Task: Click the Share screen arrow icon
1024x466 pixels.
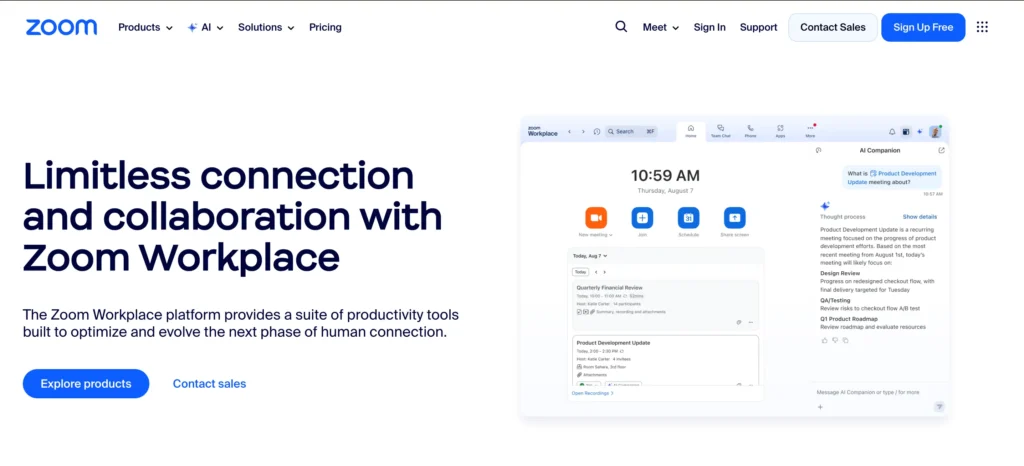Action: point(735,217)
